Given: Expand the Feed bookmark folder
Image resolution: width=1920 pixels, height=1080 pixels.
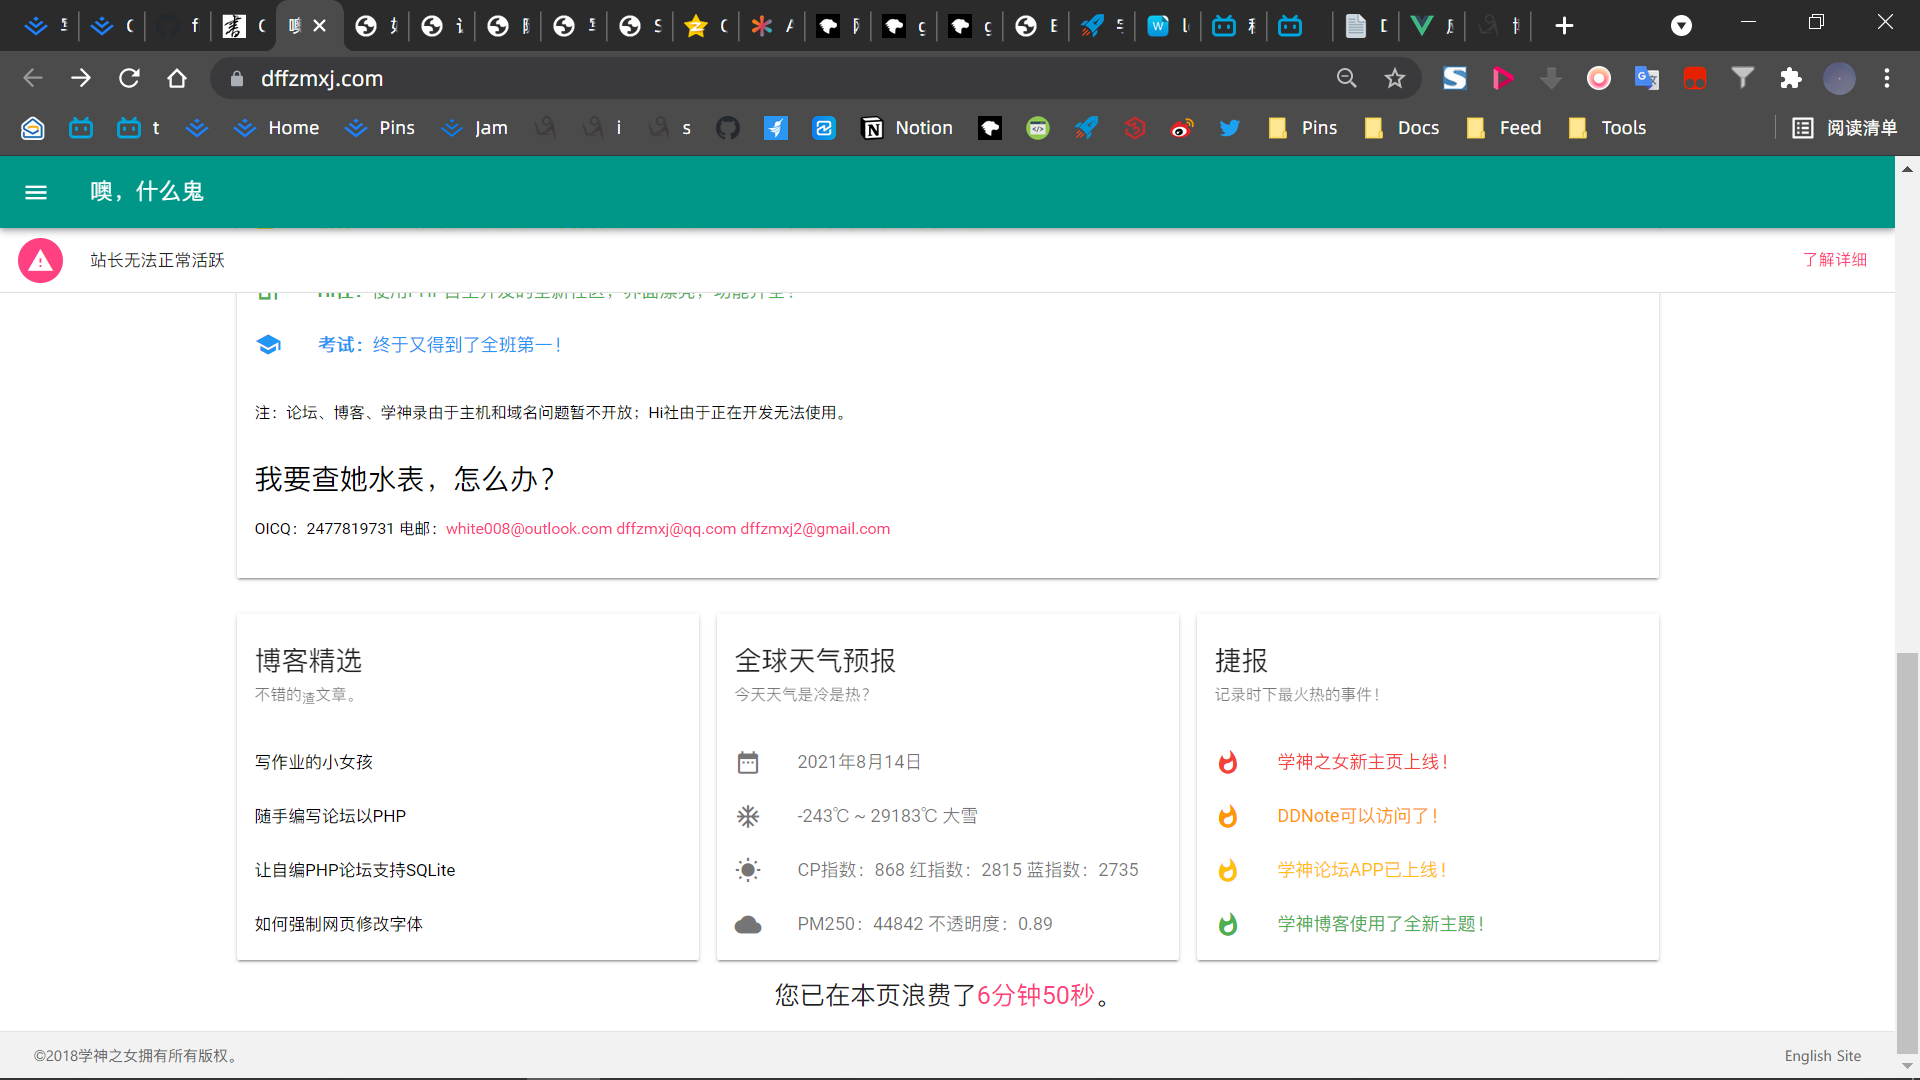Looking at the screenshot, I should pyautogui.click(x=1504, y=128).
